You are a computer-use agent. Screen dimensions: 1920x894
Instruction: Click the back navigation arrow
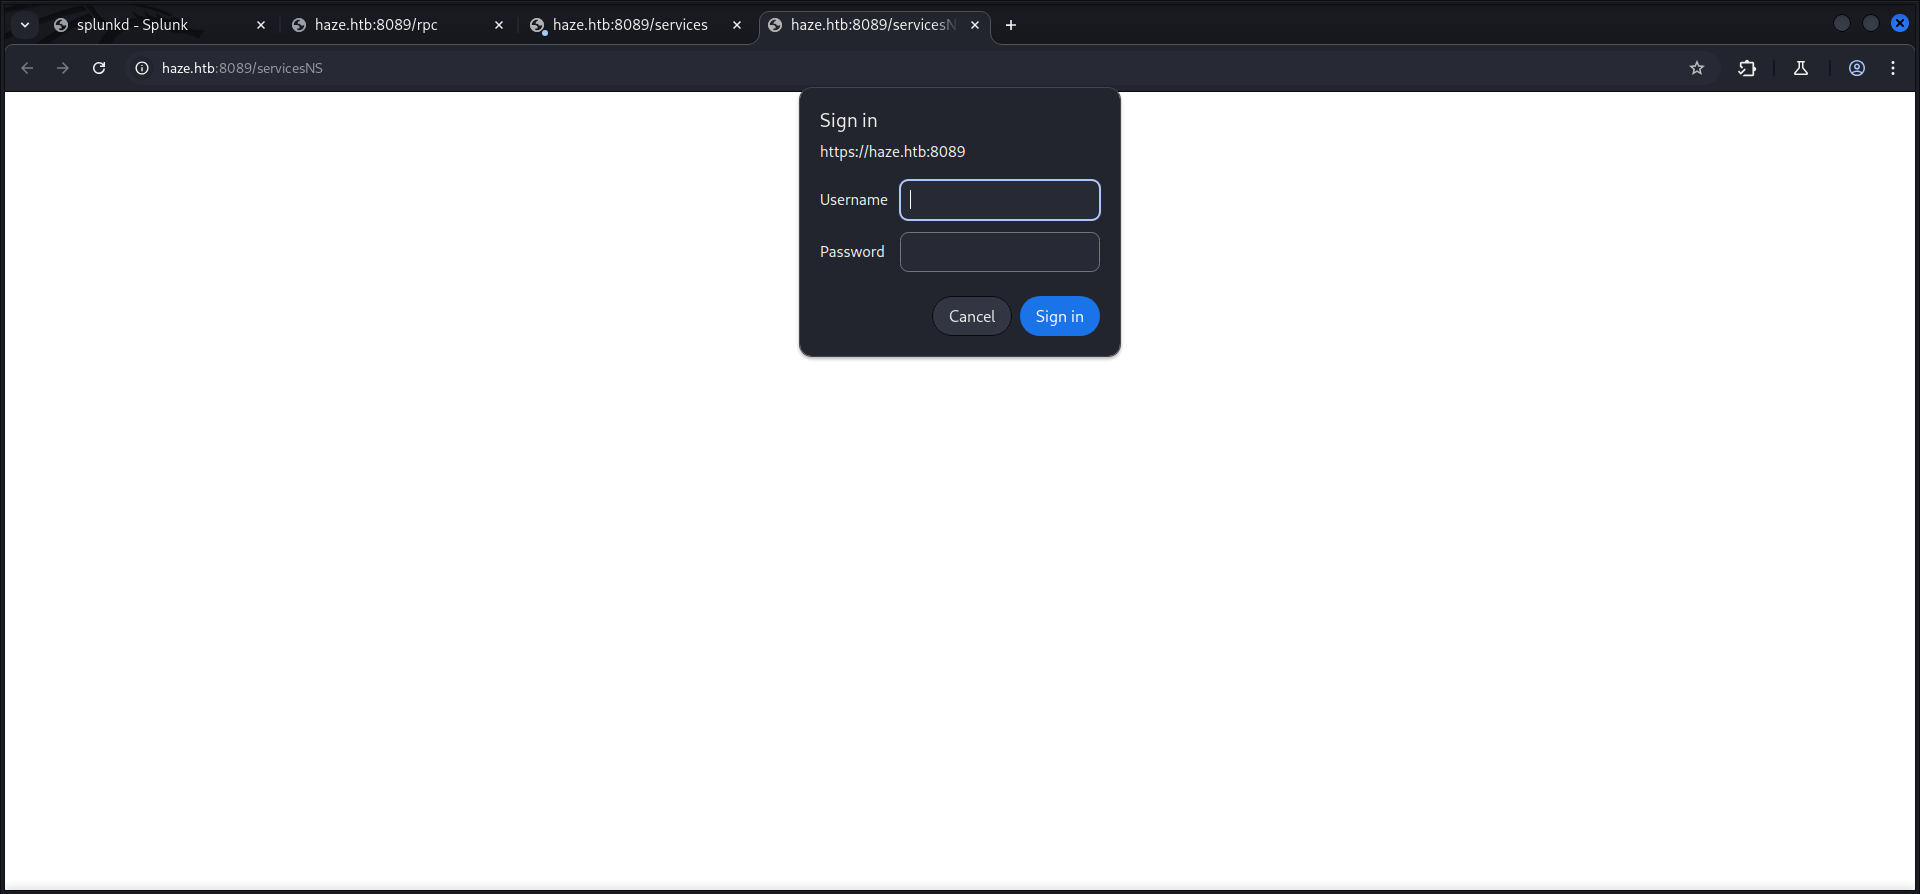27,68
